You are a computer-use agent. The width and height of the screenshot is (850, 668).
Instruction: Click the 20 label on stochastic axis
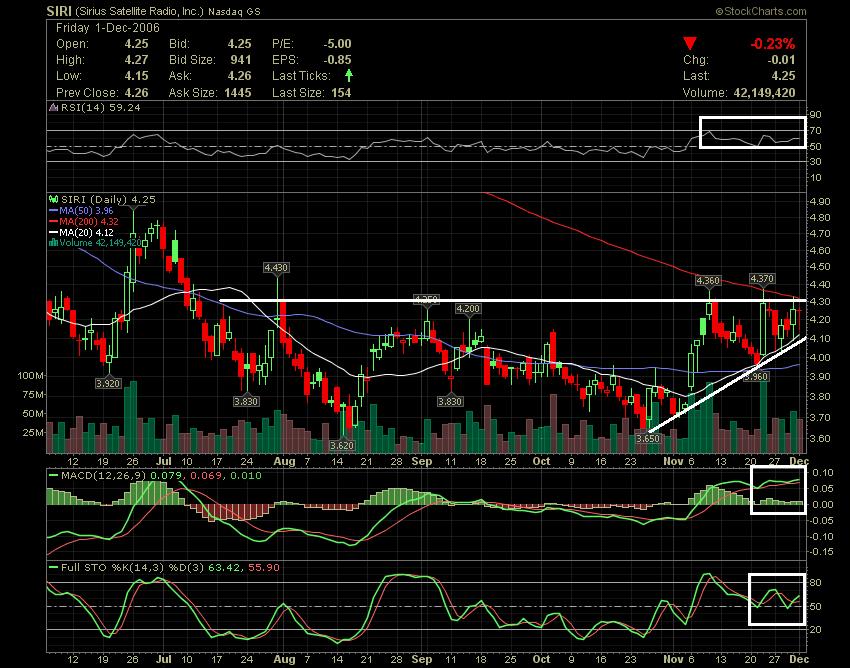pos(815,630)
